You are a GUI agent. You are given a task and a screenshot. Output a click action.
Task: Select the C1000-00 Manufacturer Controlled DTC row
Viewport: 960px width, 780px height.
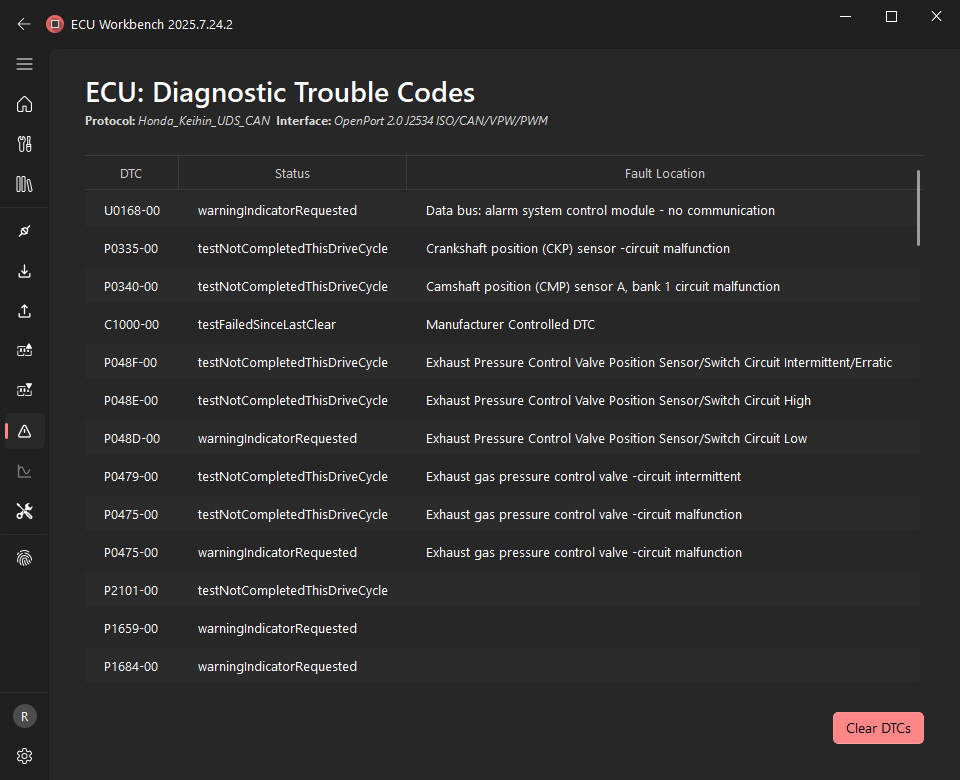pos(500,325)
